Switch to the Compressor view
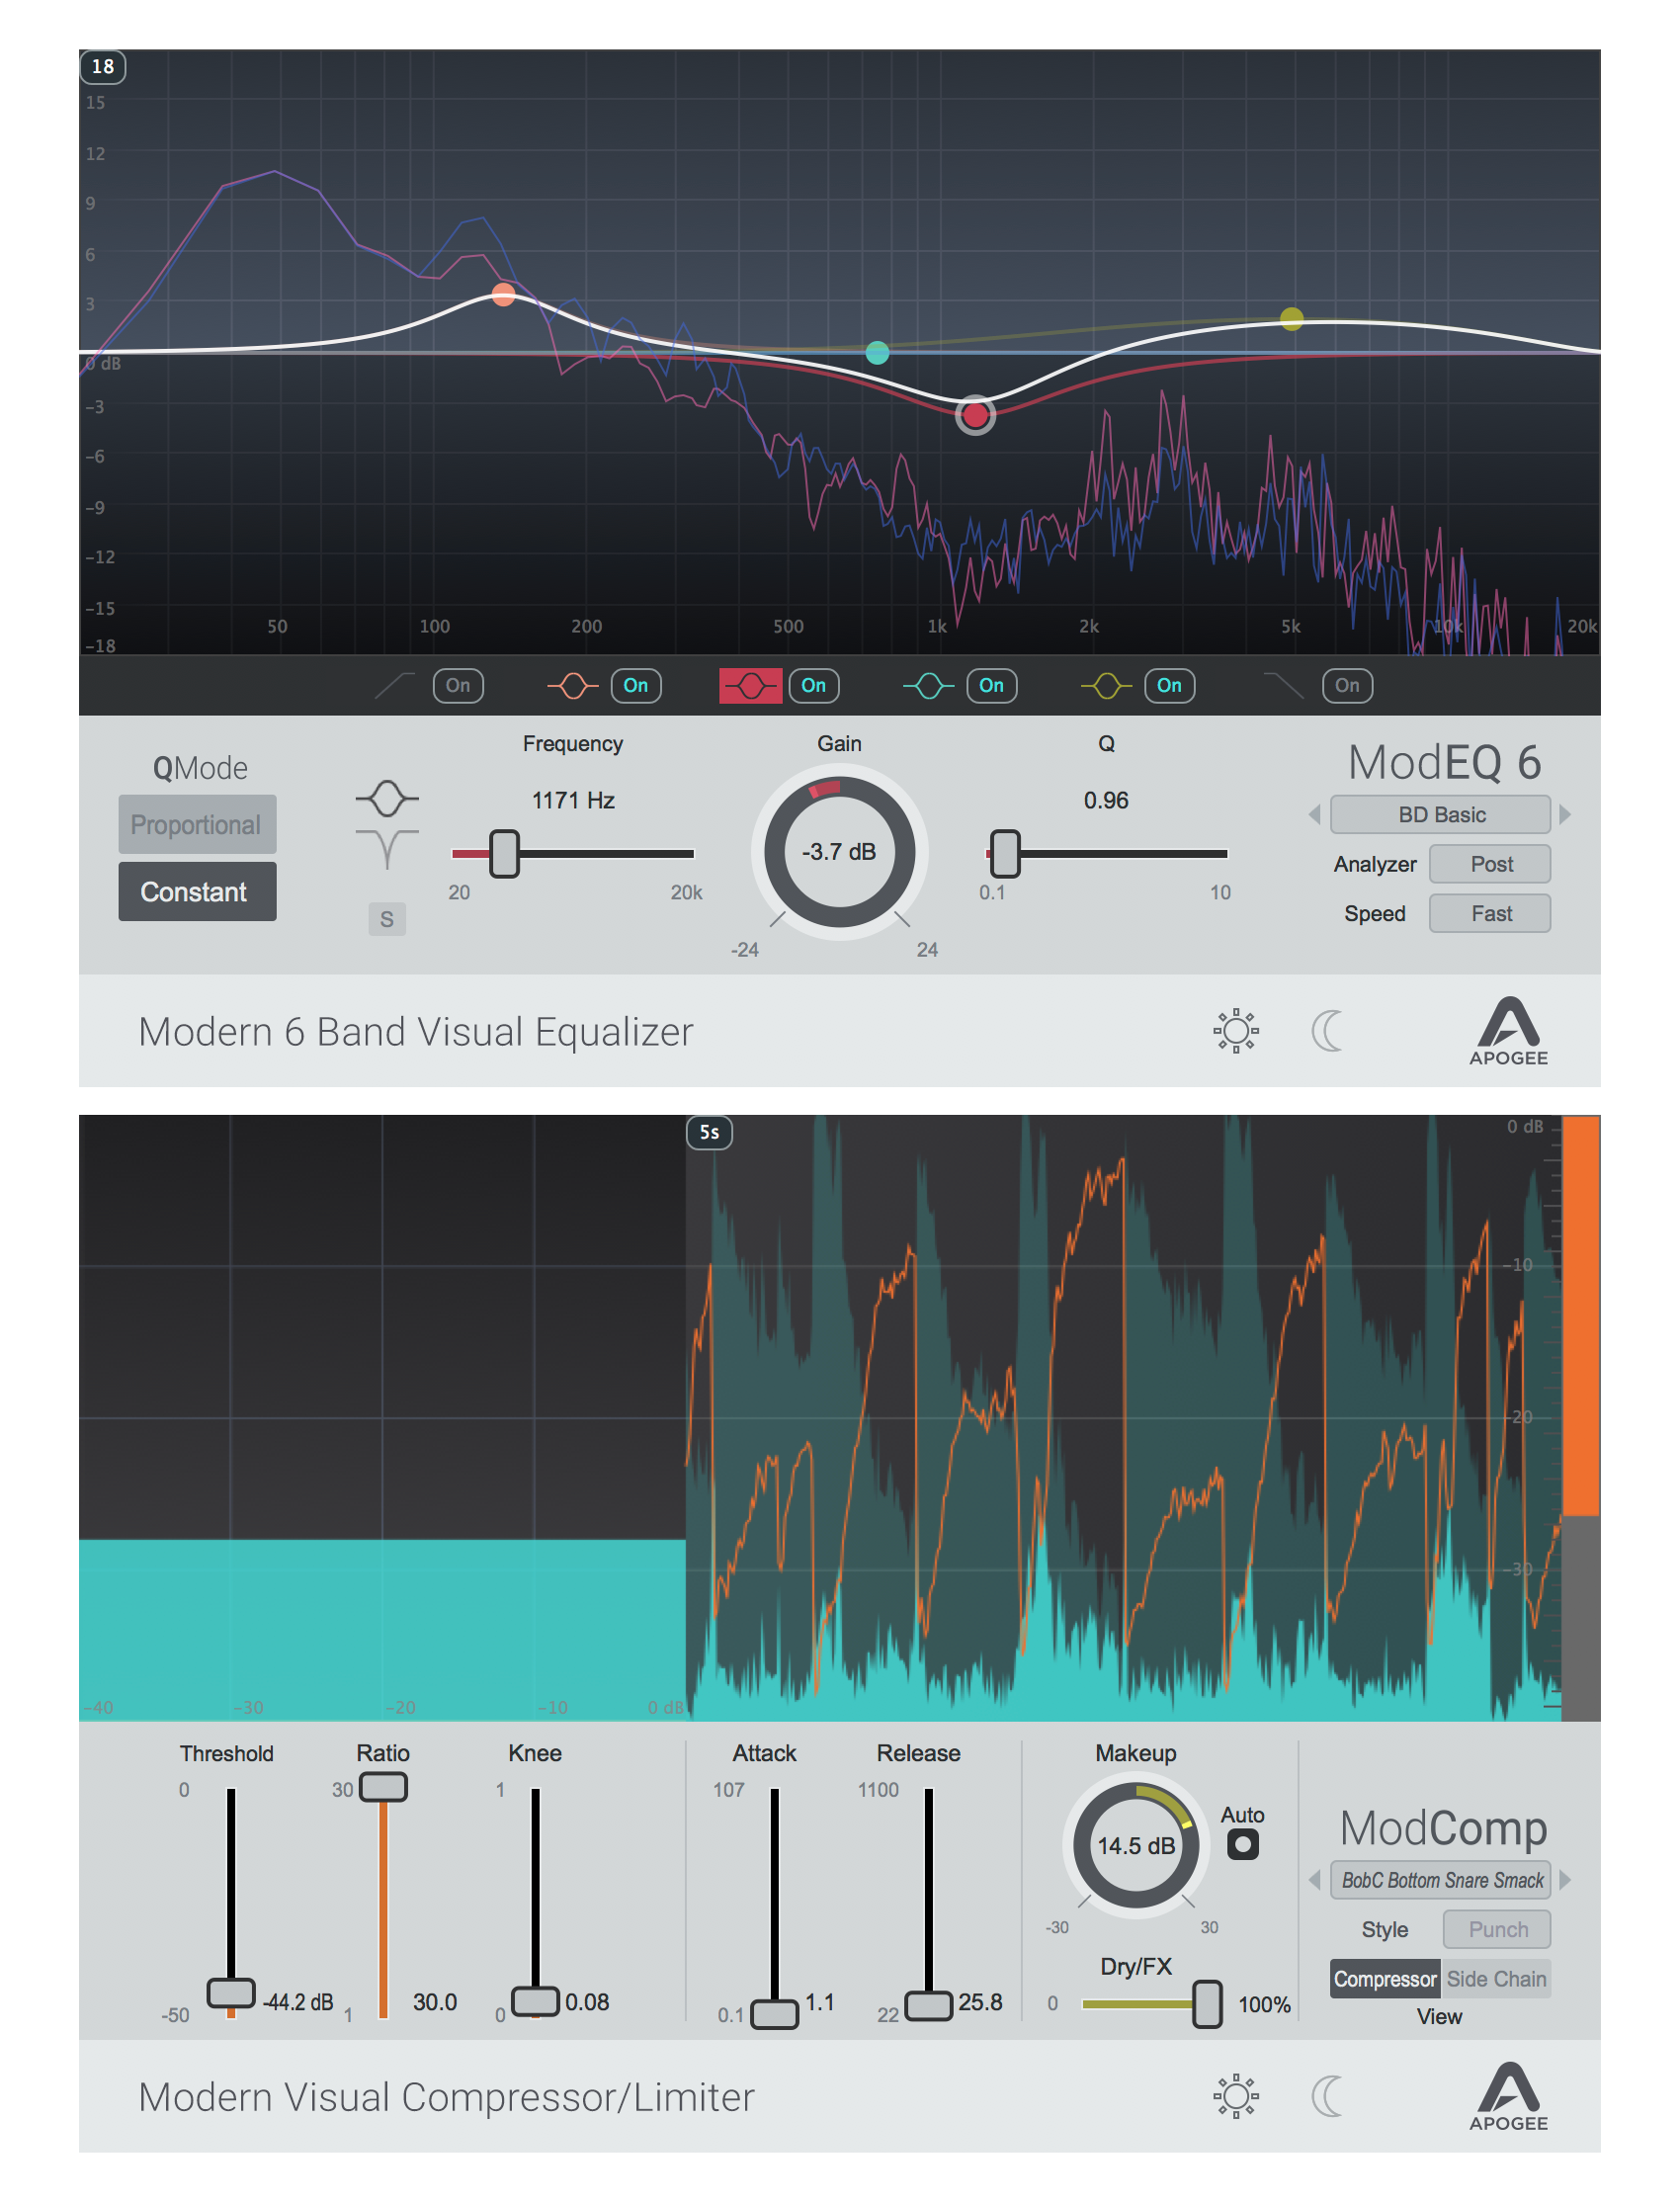This screenshot has width=1680, height=2204. tap(1384, 1979)
